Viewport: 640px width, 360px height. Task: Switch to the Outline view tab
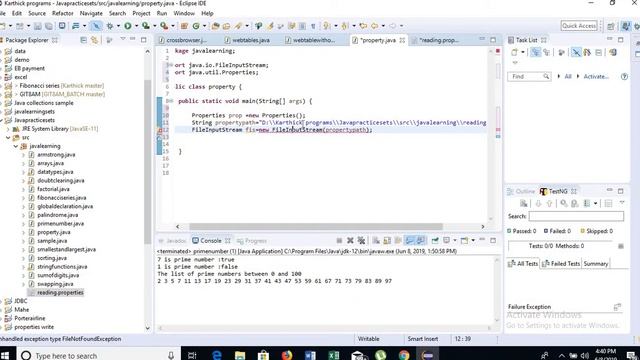tap(521, 191)
